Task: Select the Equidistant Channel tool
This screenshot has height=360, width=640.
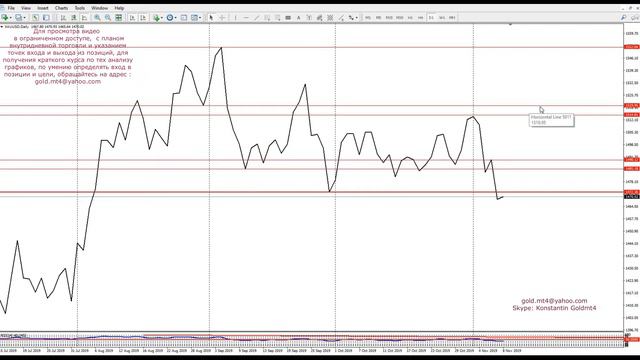Action: [267, 18]
